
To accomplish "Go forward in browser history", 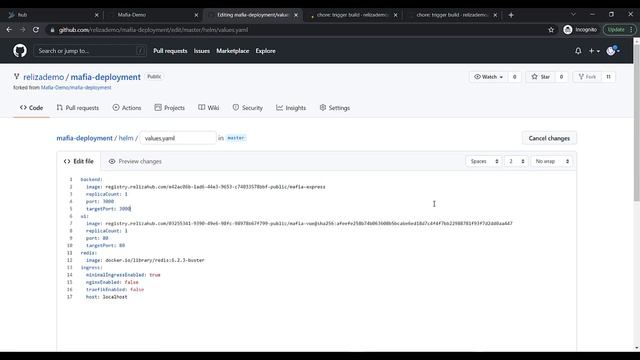I will click(x=22, y=30).
